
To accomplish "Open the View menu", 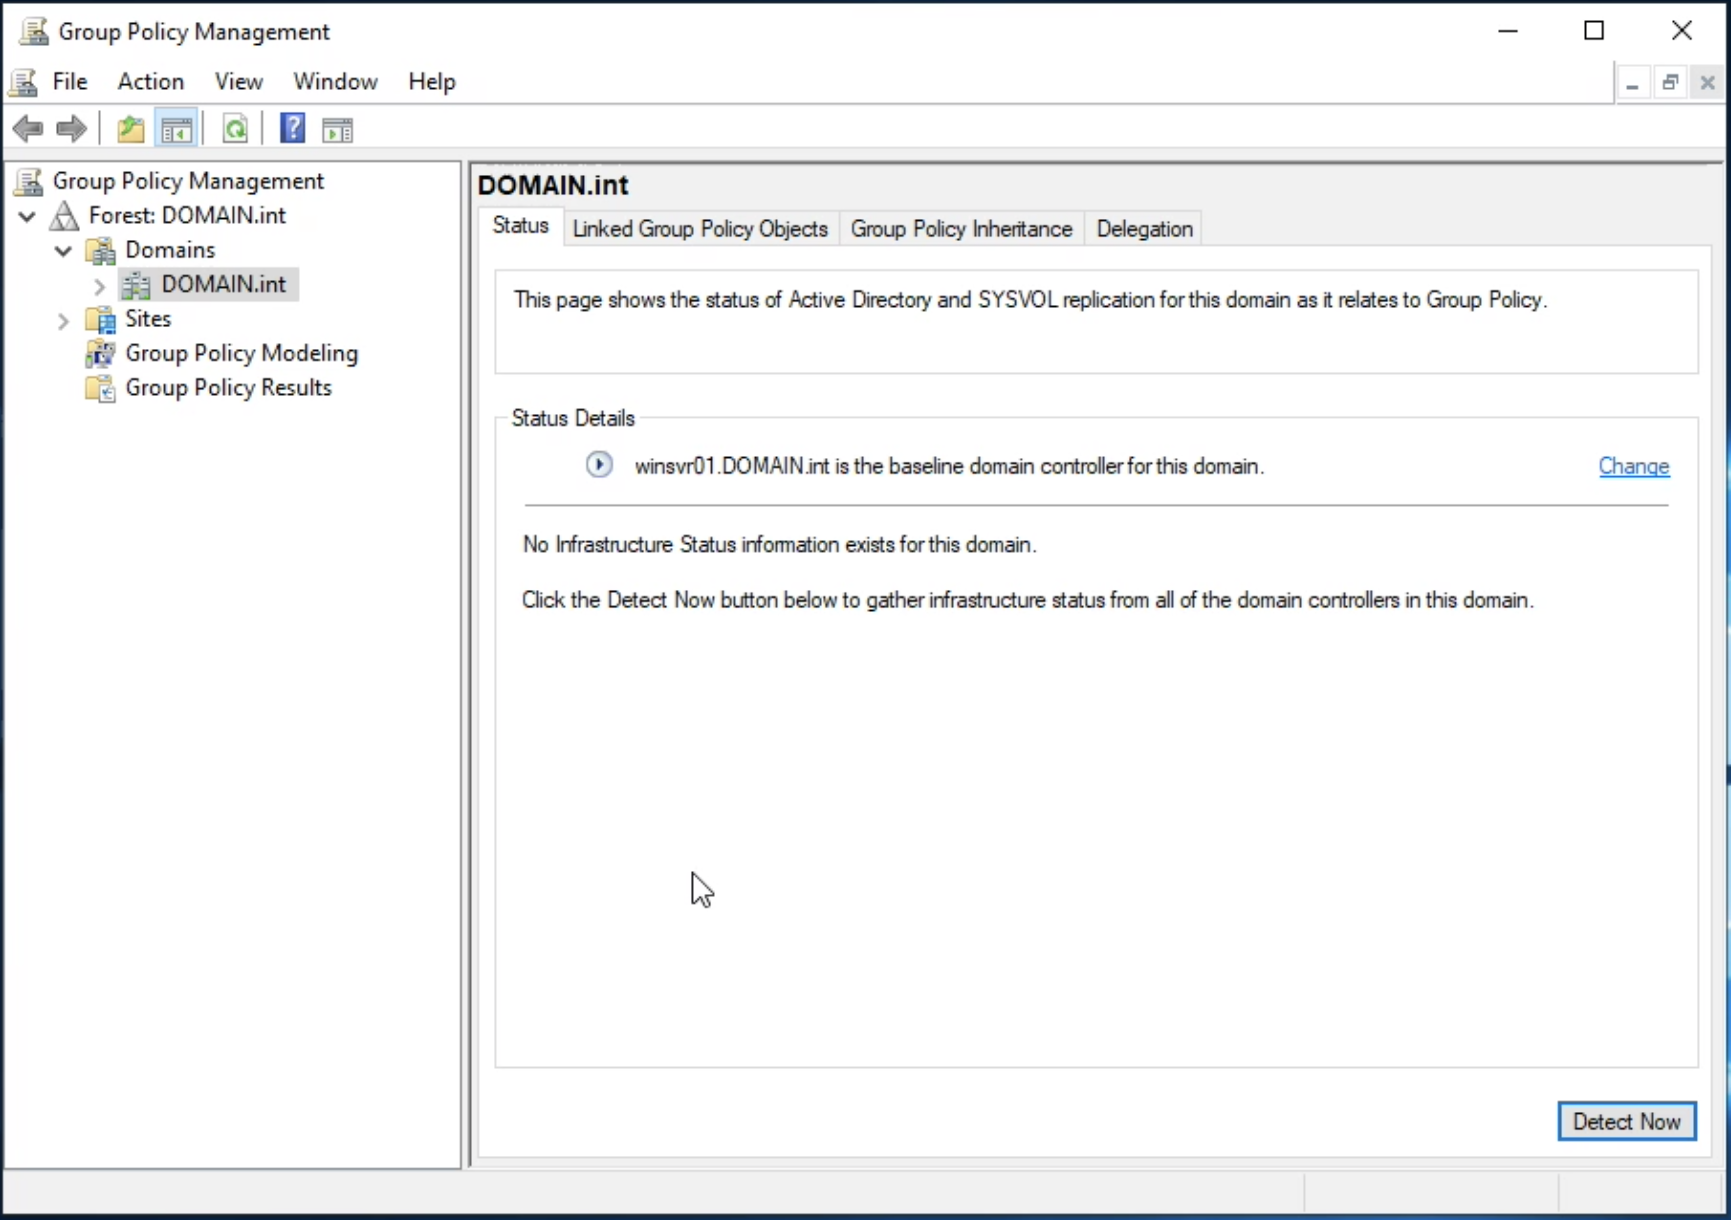I will [239, 82].
